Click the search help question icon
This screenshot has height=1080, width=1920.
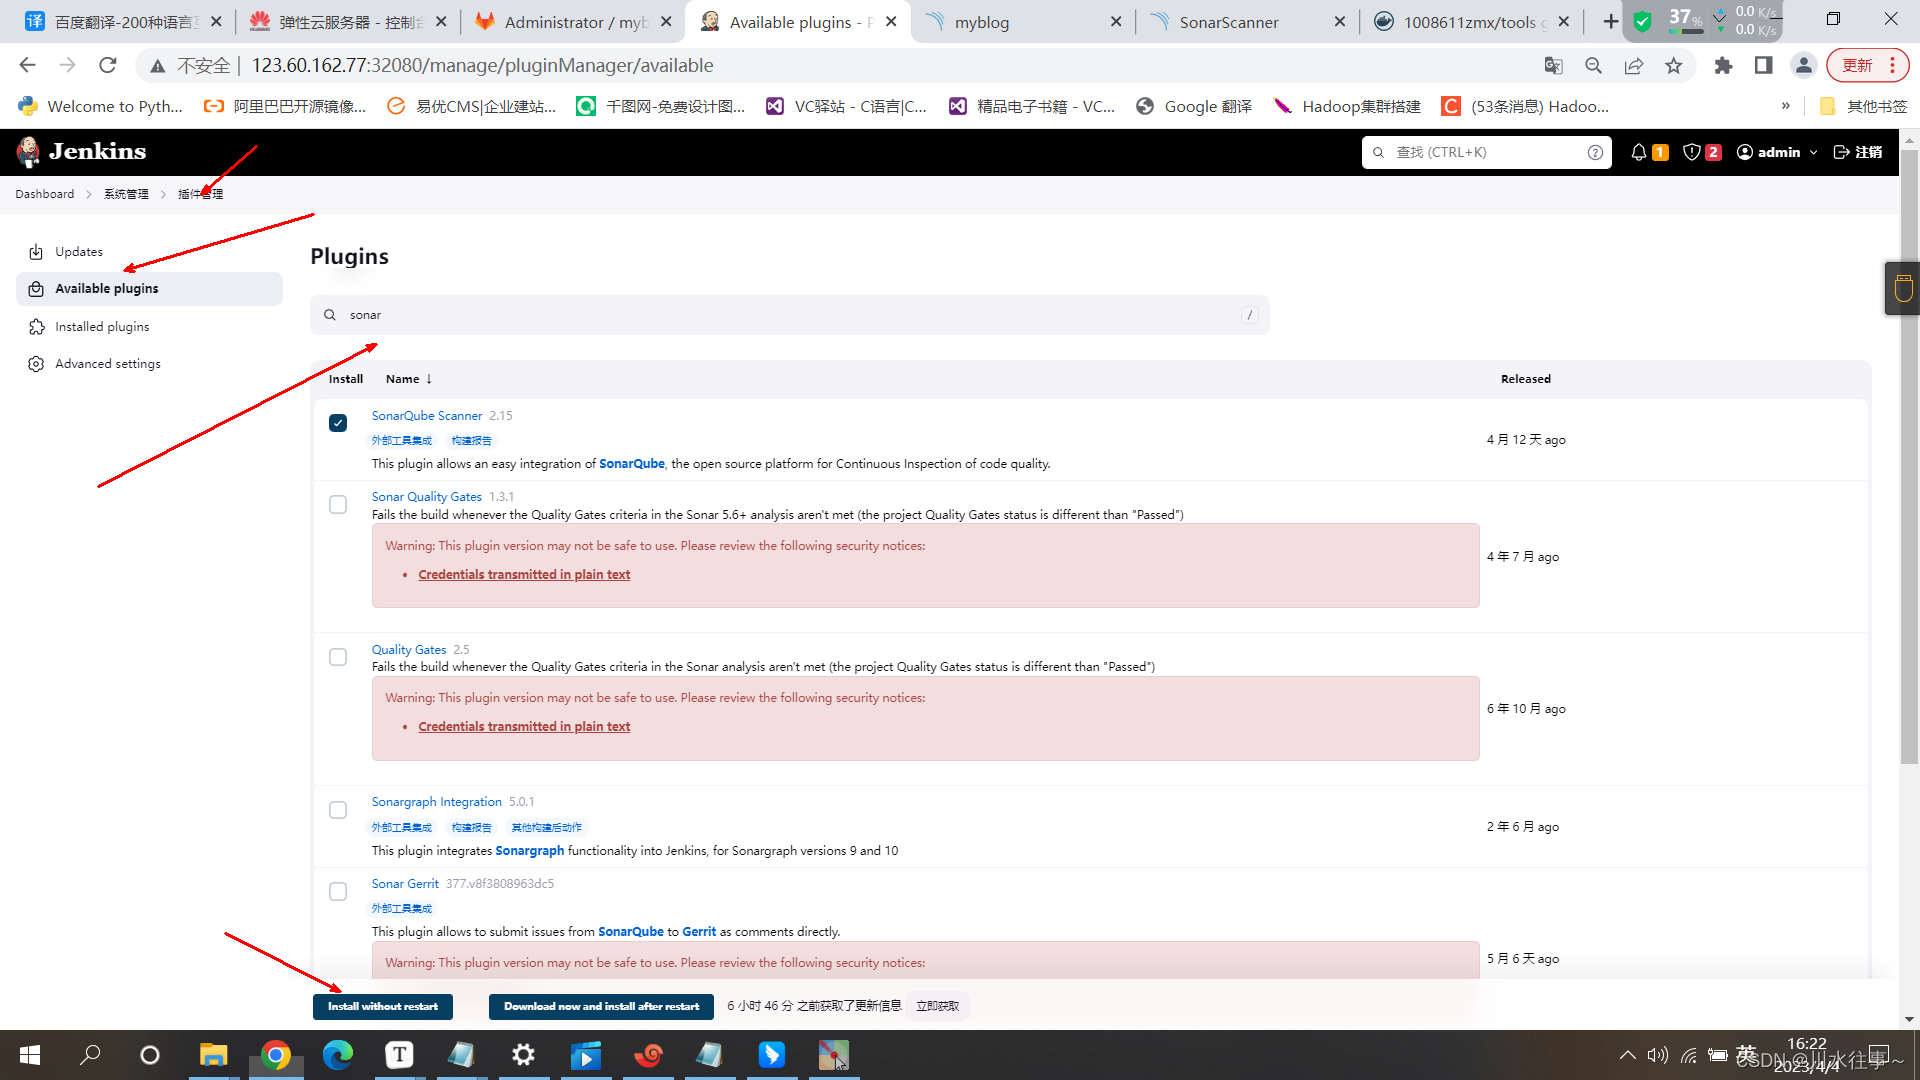(x=1595, y=152)
